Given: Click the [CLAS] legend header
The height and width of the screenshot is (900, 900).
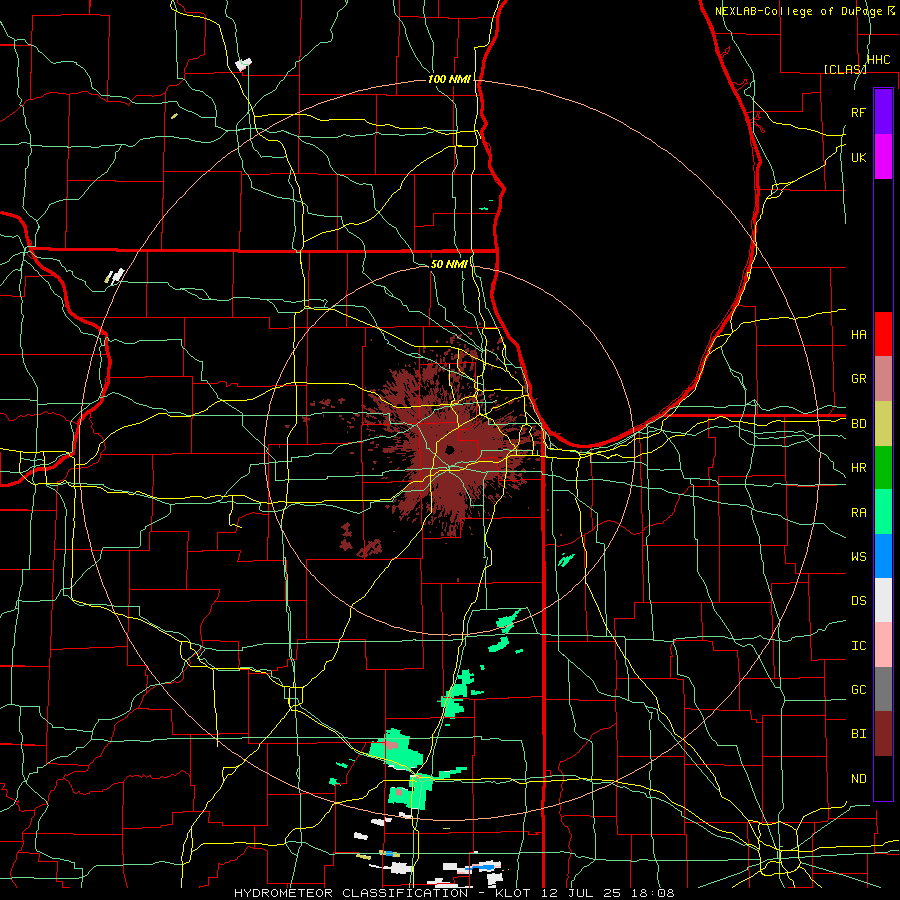Looking at the screenshot, I should click(x=845, y=69).
